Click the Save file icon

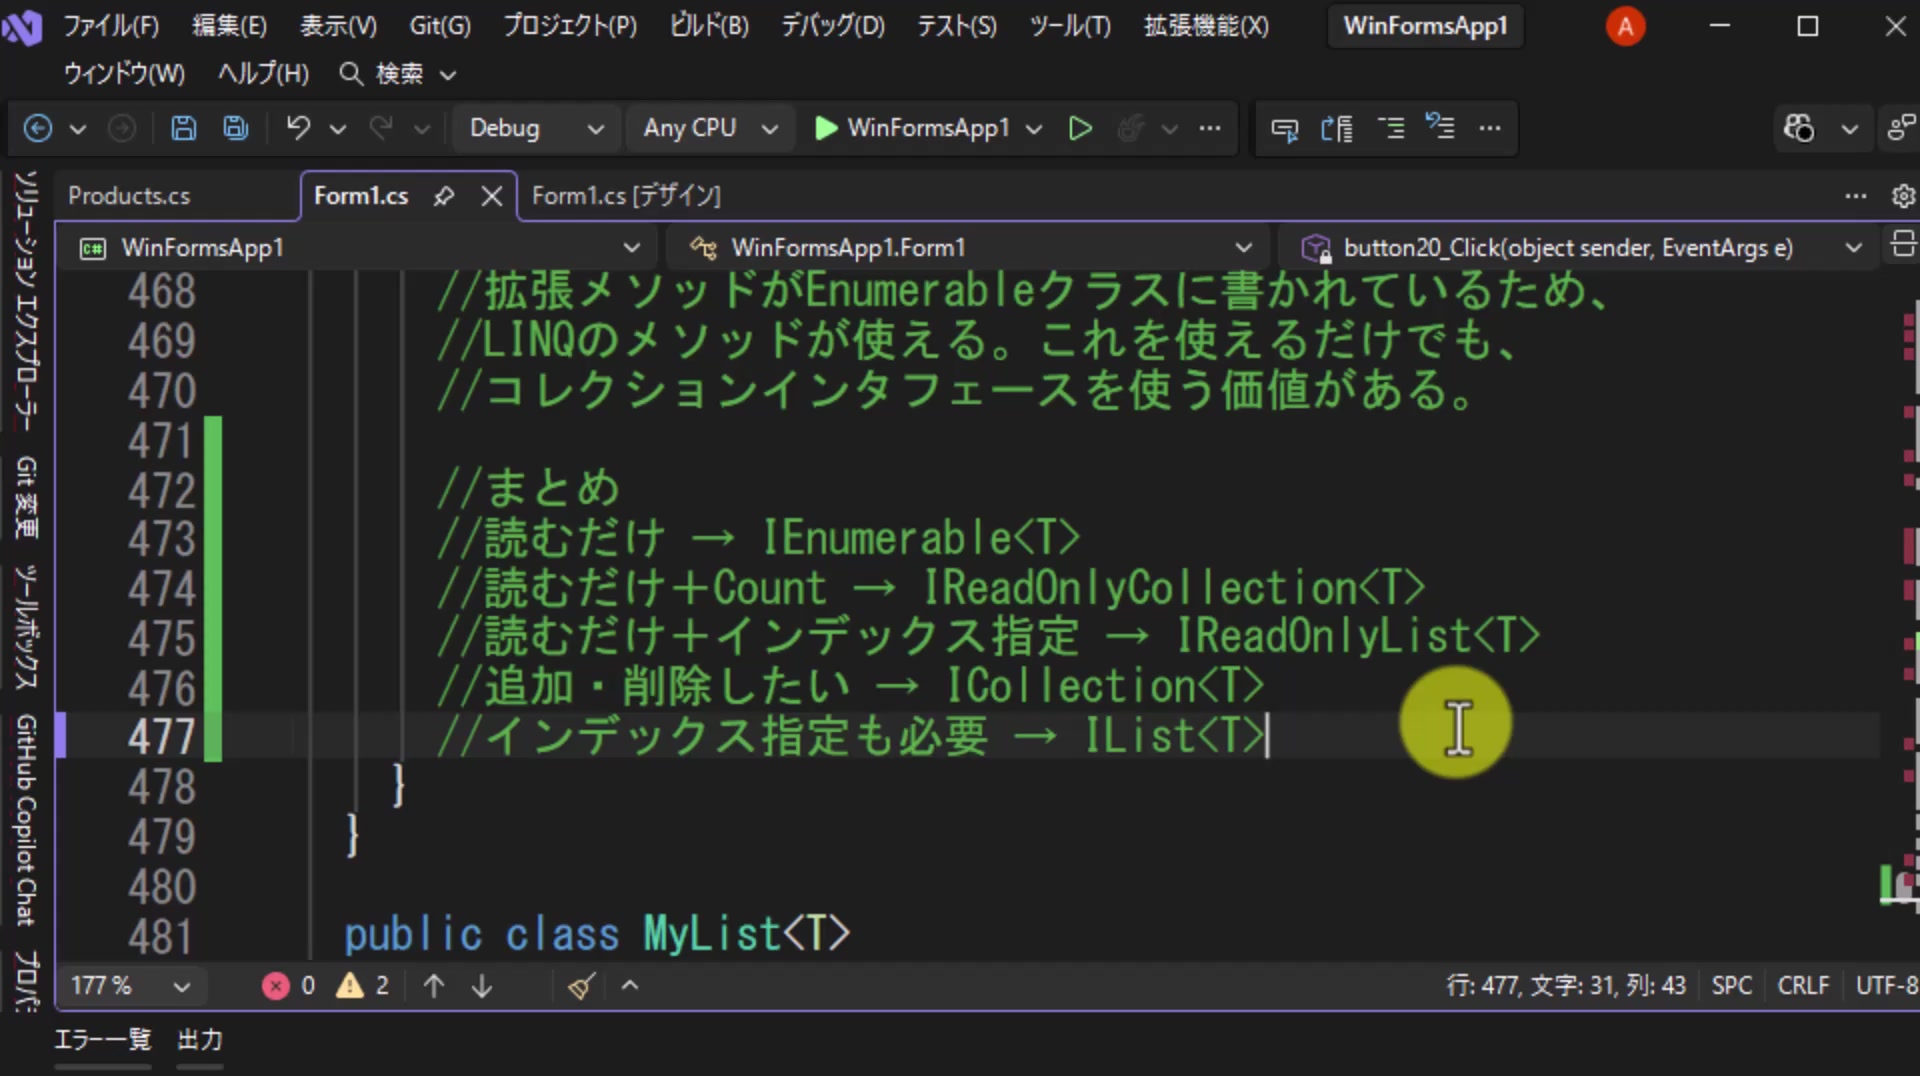183,128
